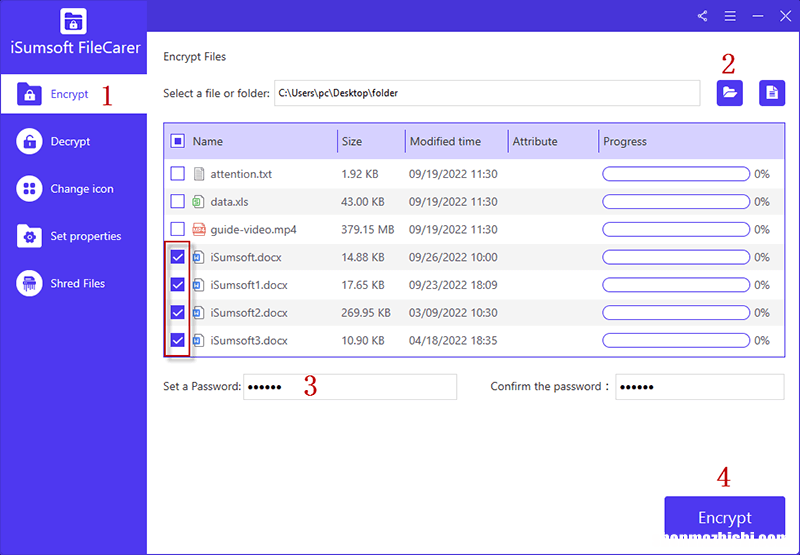Viewport: 800px width, 555px height.
Task: Click the 43.00 KB size value
Action: point(363,202)
